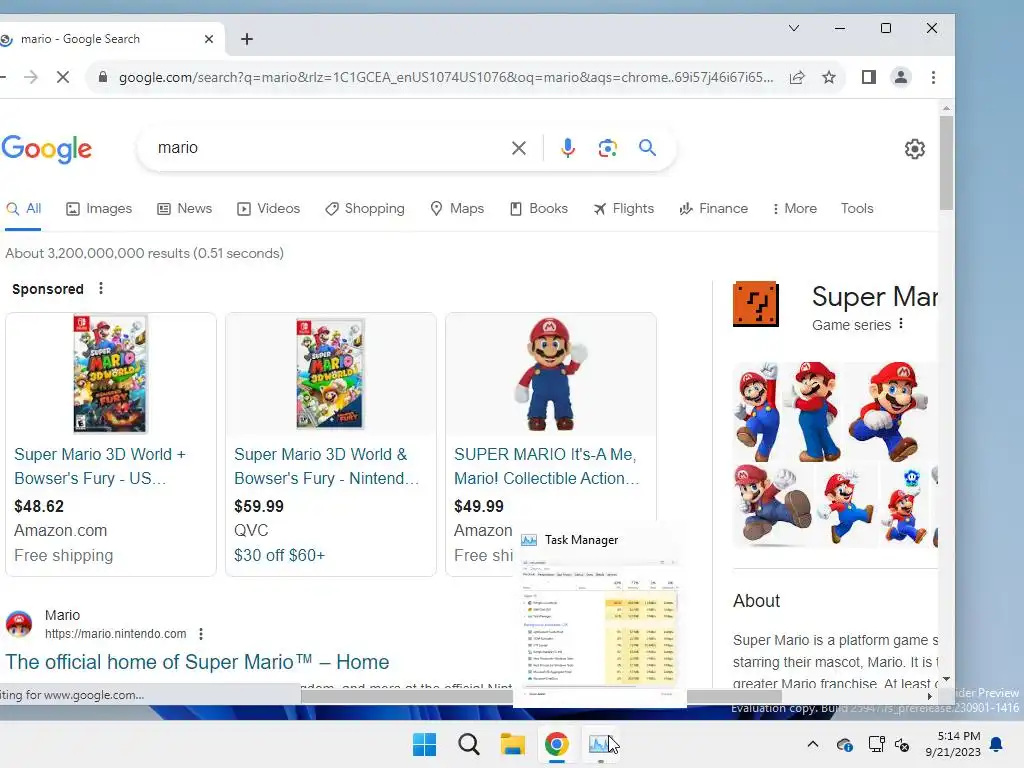Open Game series more options
1024x768 pixels.
pyautogui.click(x=901, y=324)
